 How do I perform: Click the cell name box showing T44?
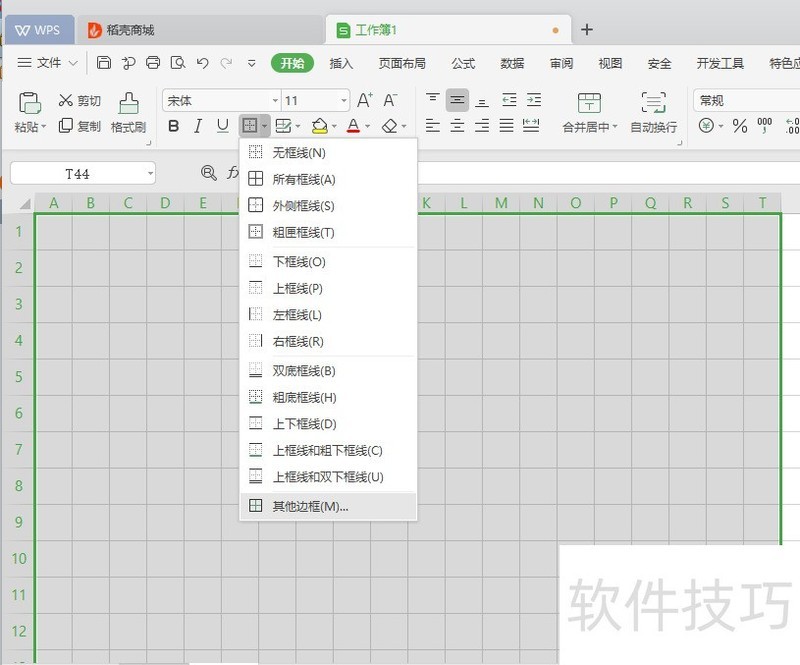click(77, 174)
